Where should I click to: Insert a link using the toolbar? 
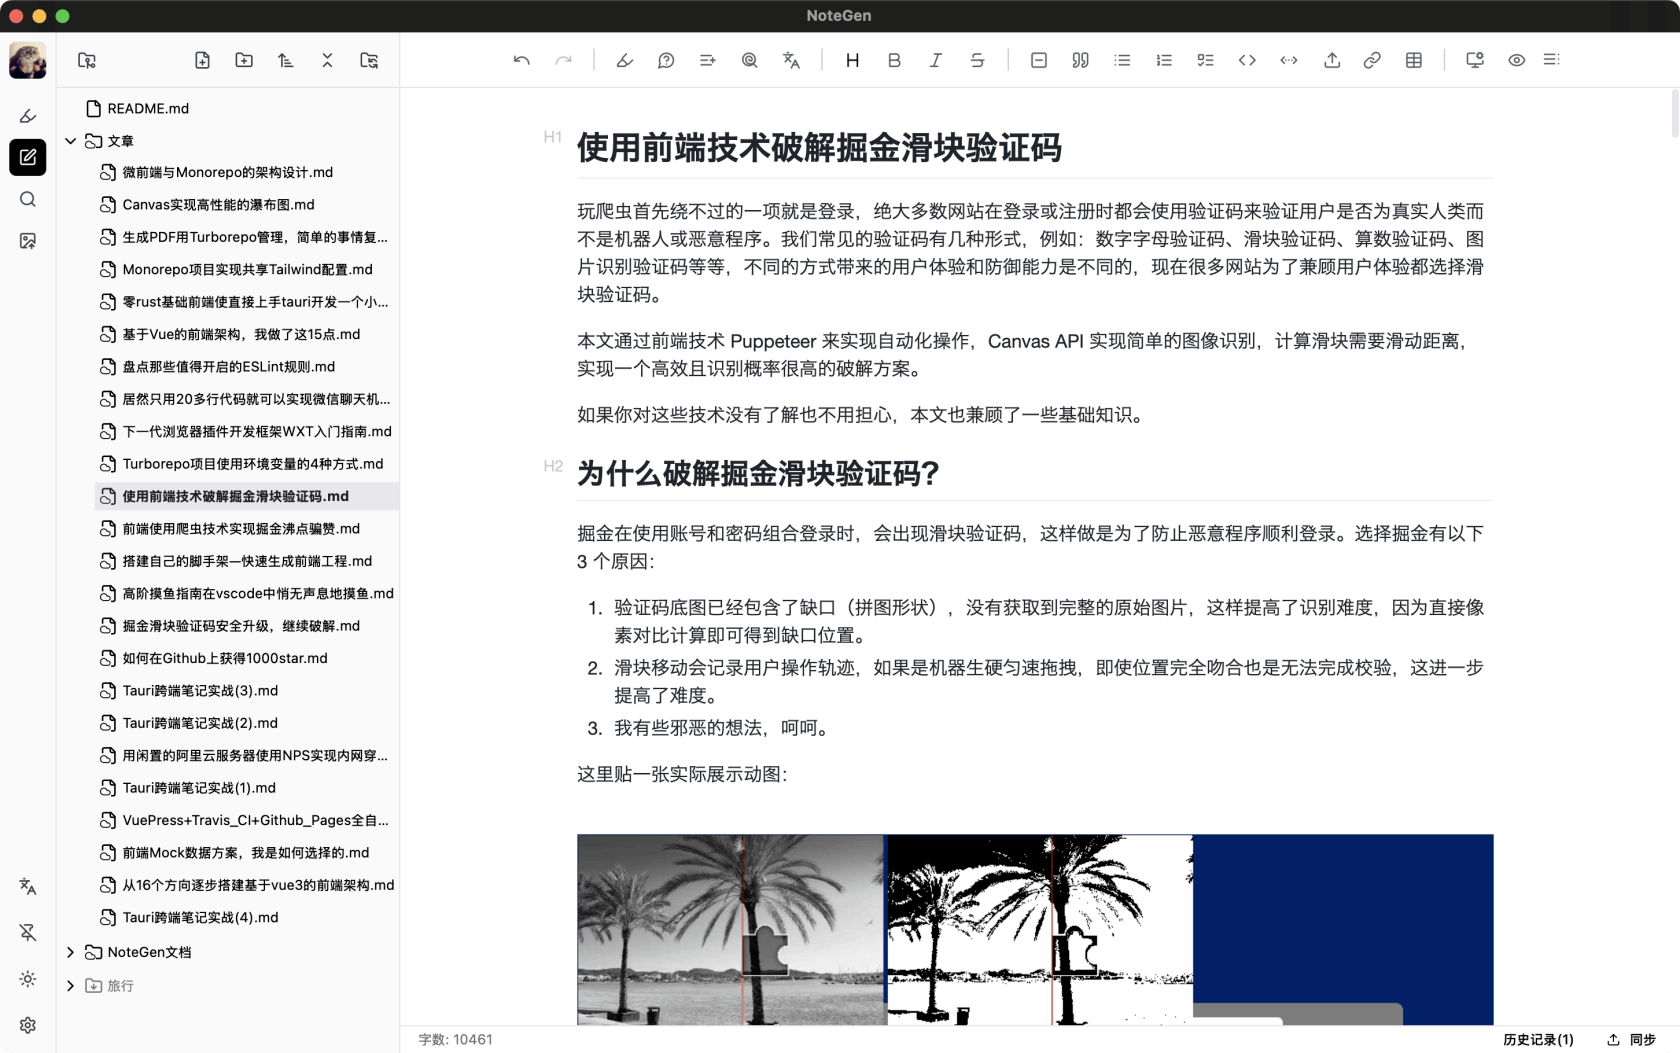tap(1372, 60)
